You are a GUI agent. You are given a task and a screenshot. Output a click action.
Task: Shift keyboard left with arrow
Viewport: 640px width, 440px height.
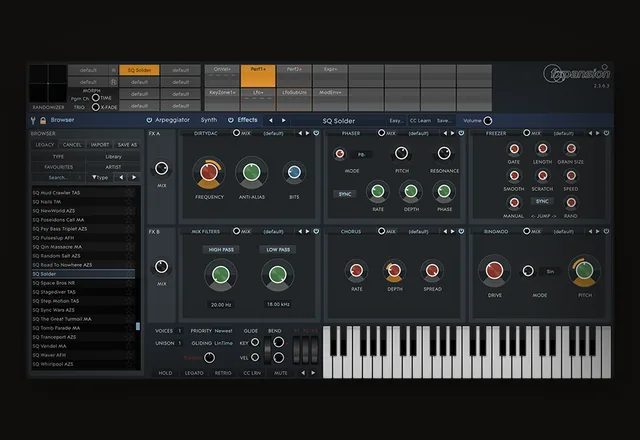pyautogui.click(x=303, y=373)
